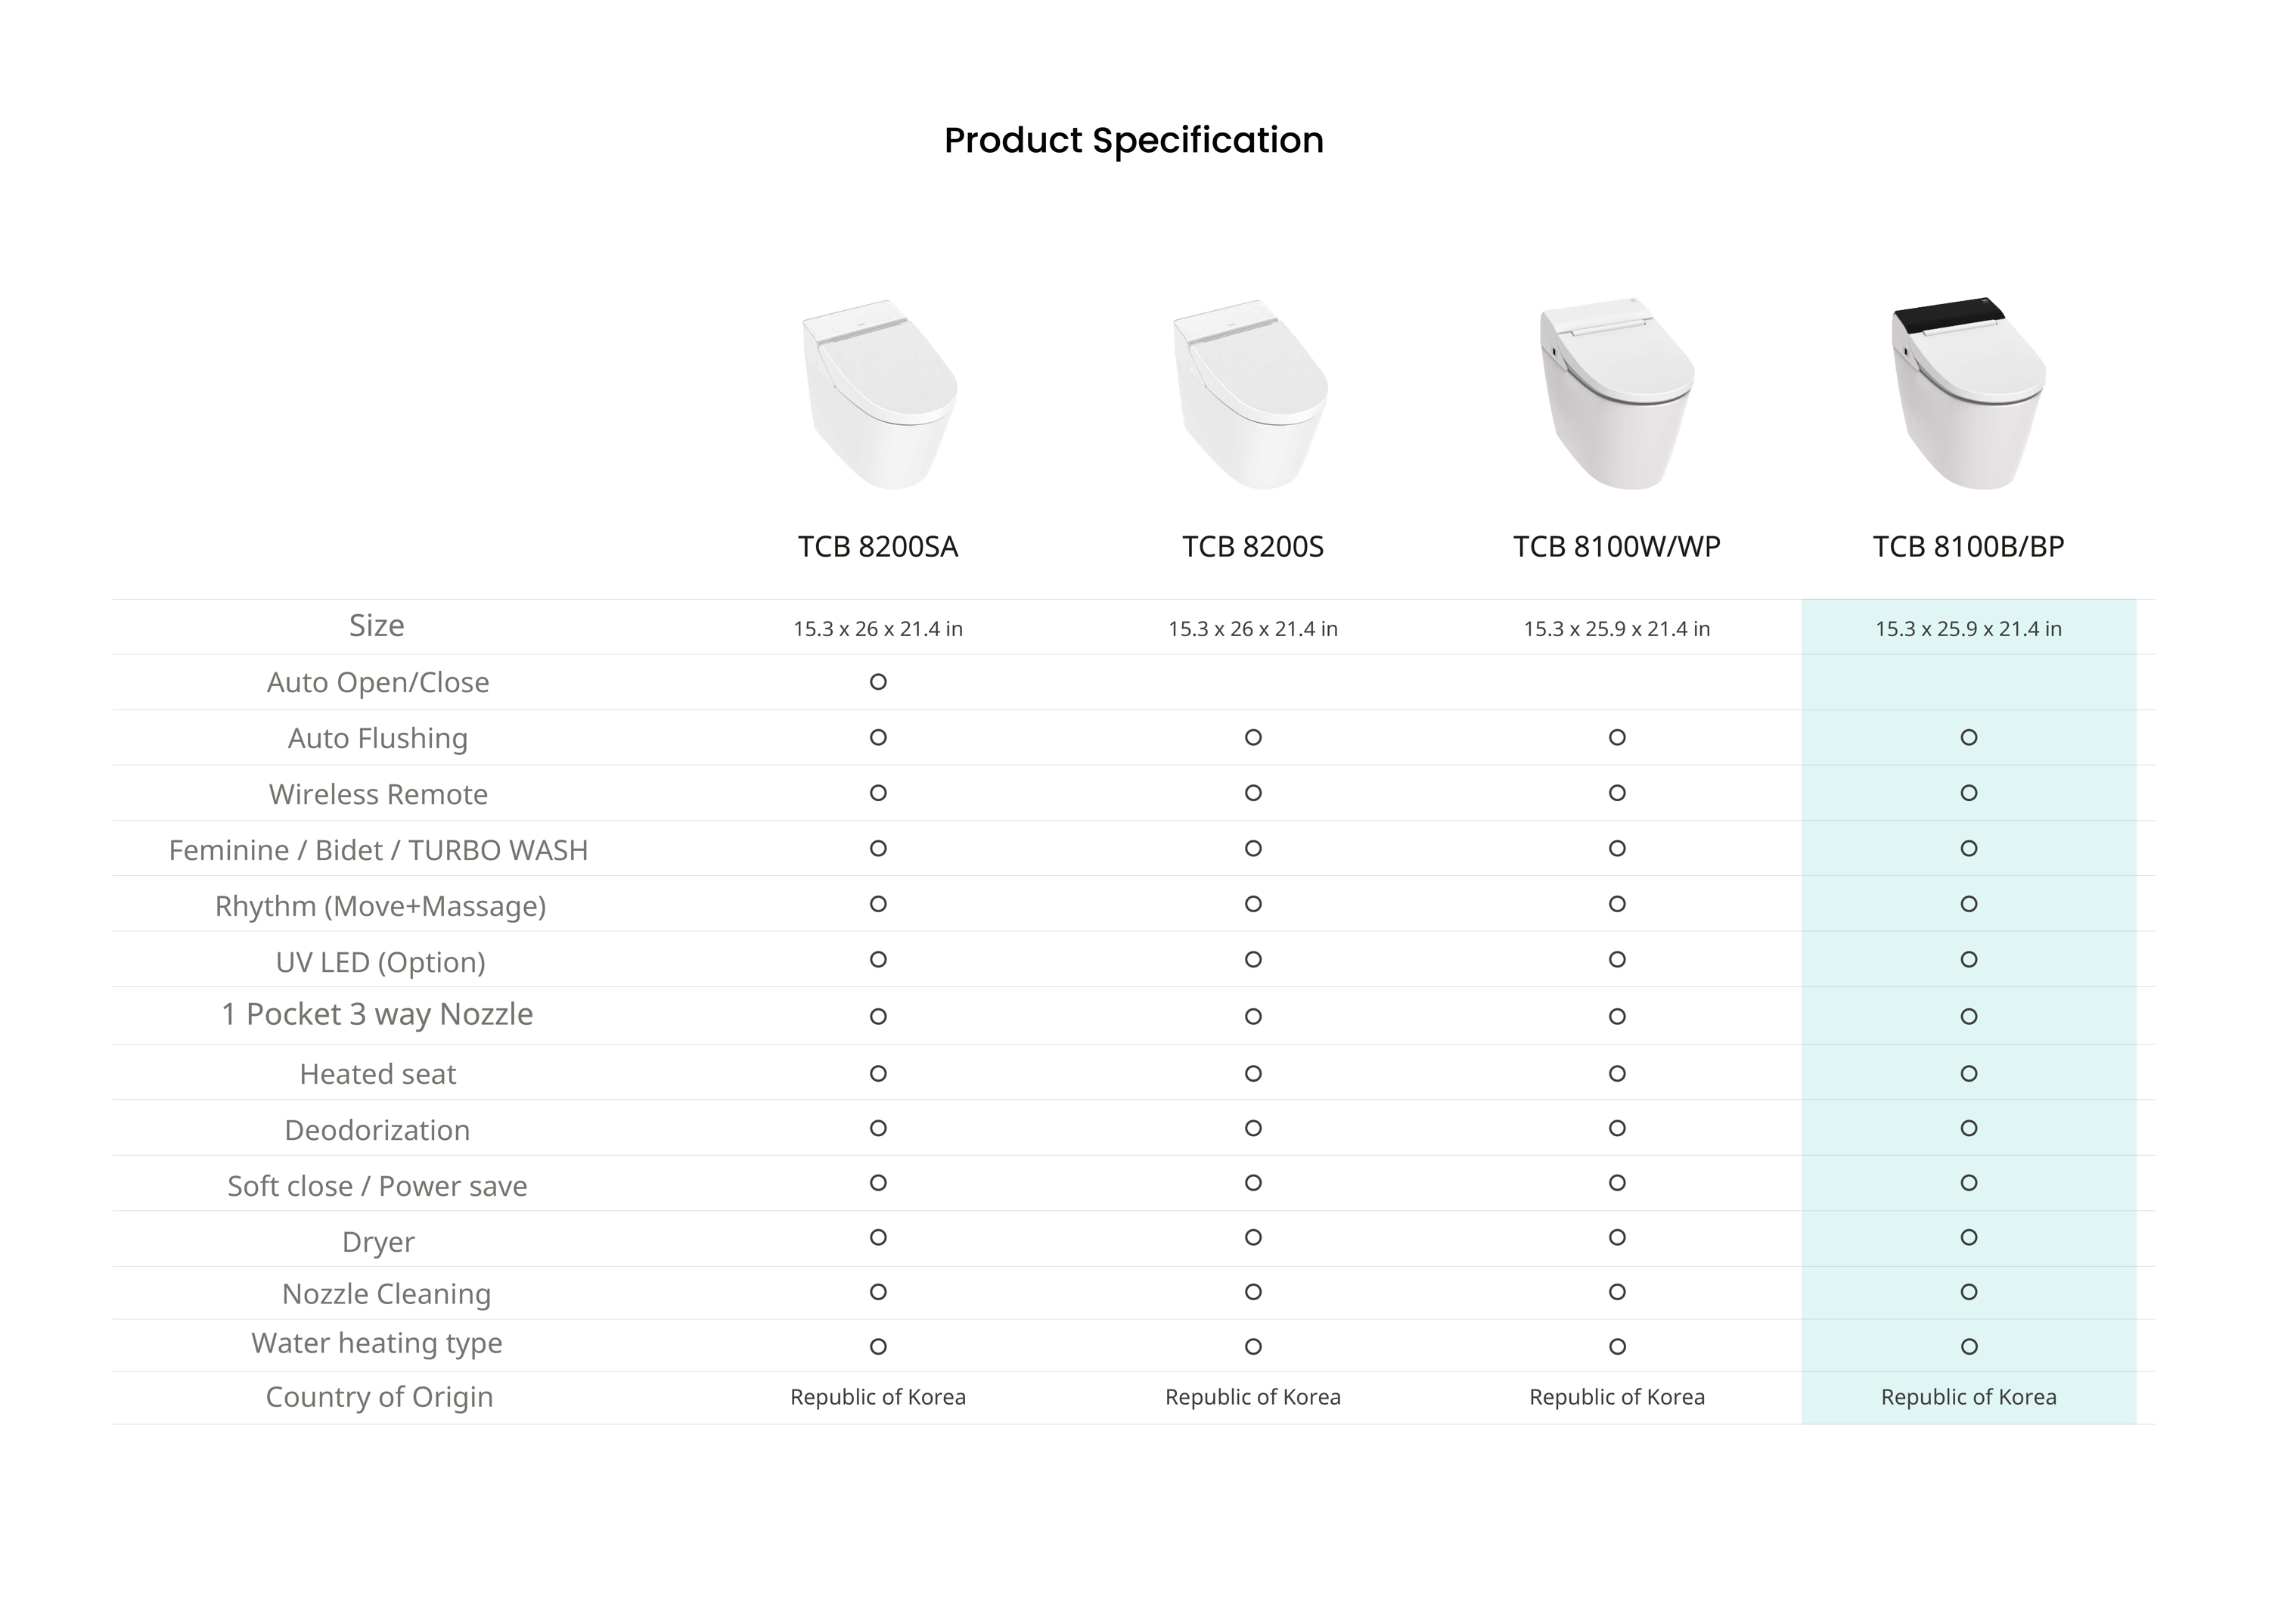Click the Auto Flushing circle under TCB 8200S

click(1253, 738)
